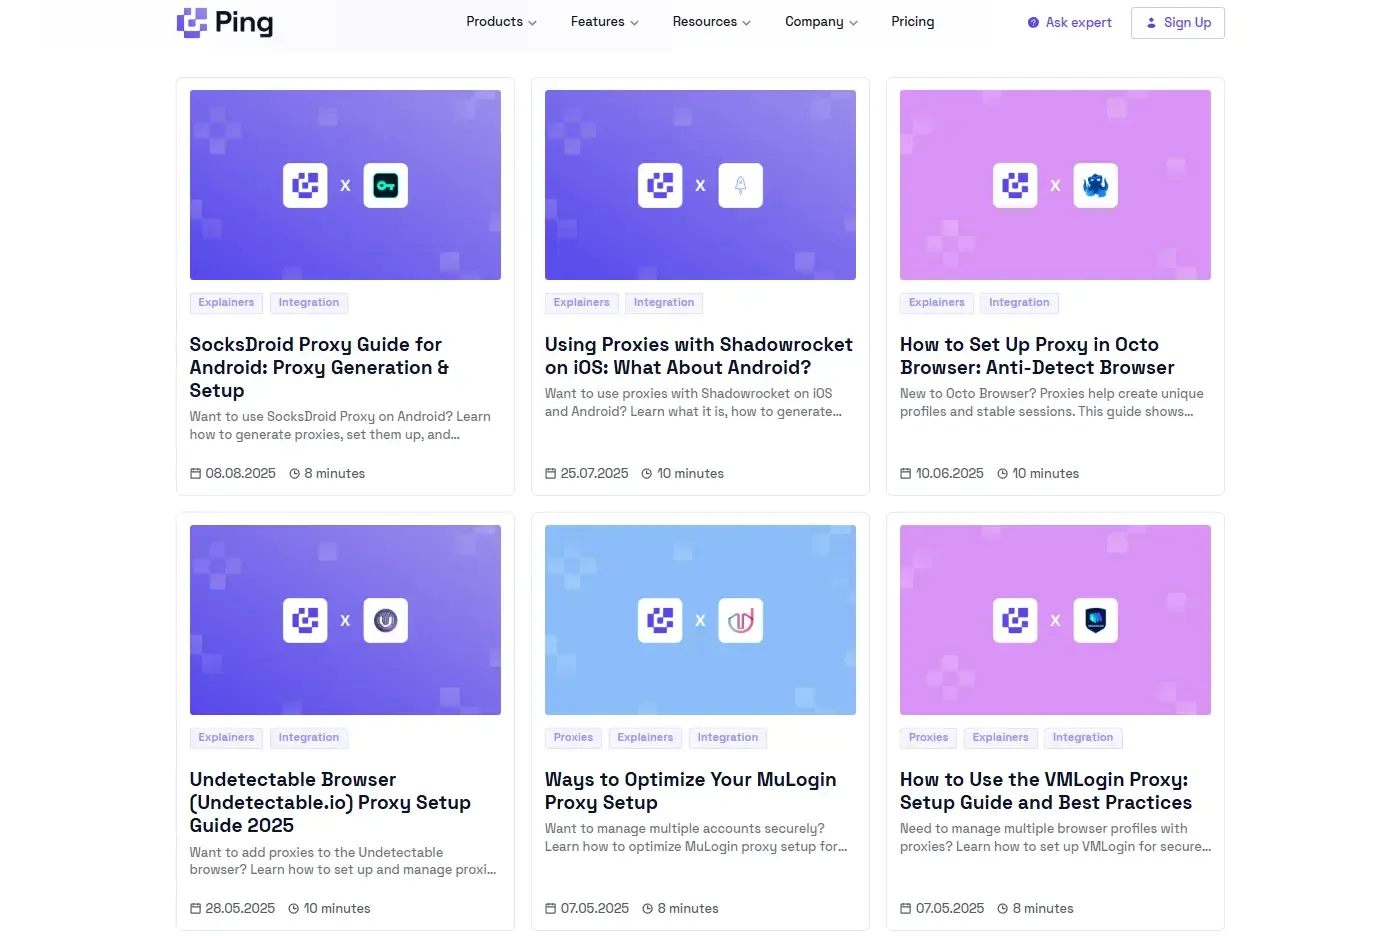Click the date text 28.05.2025

[x=240, y=908]
